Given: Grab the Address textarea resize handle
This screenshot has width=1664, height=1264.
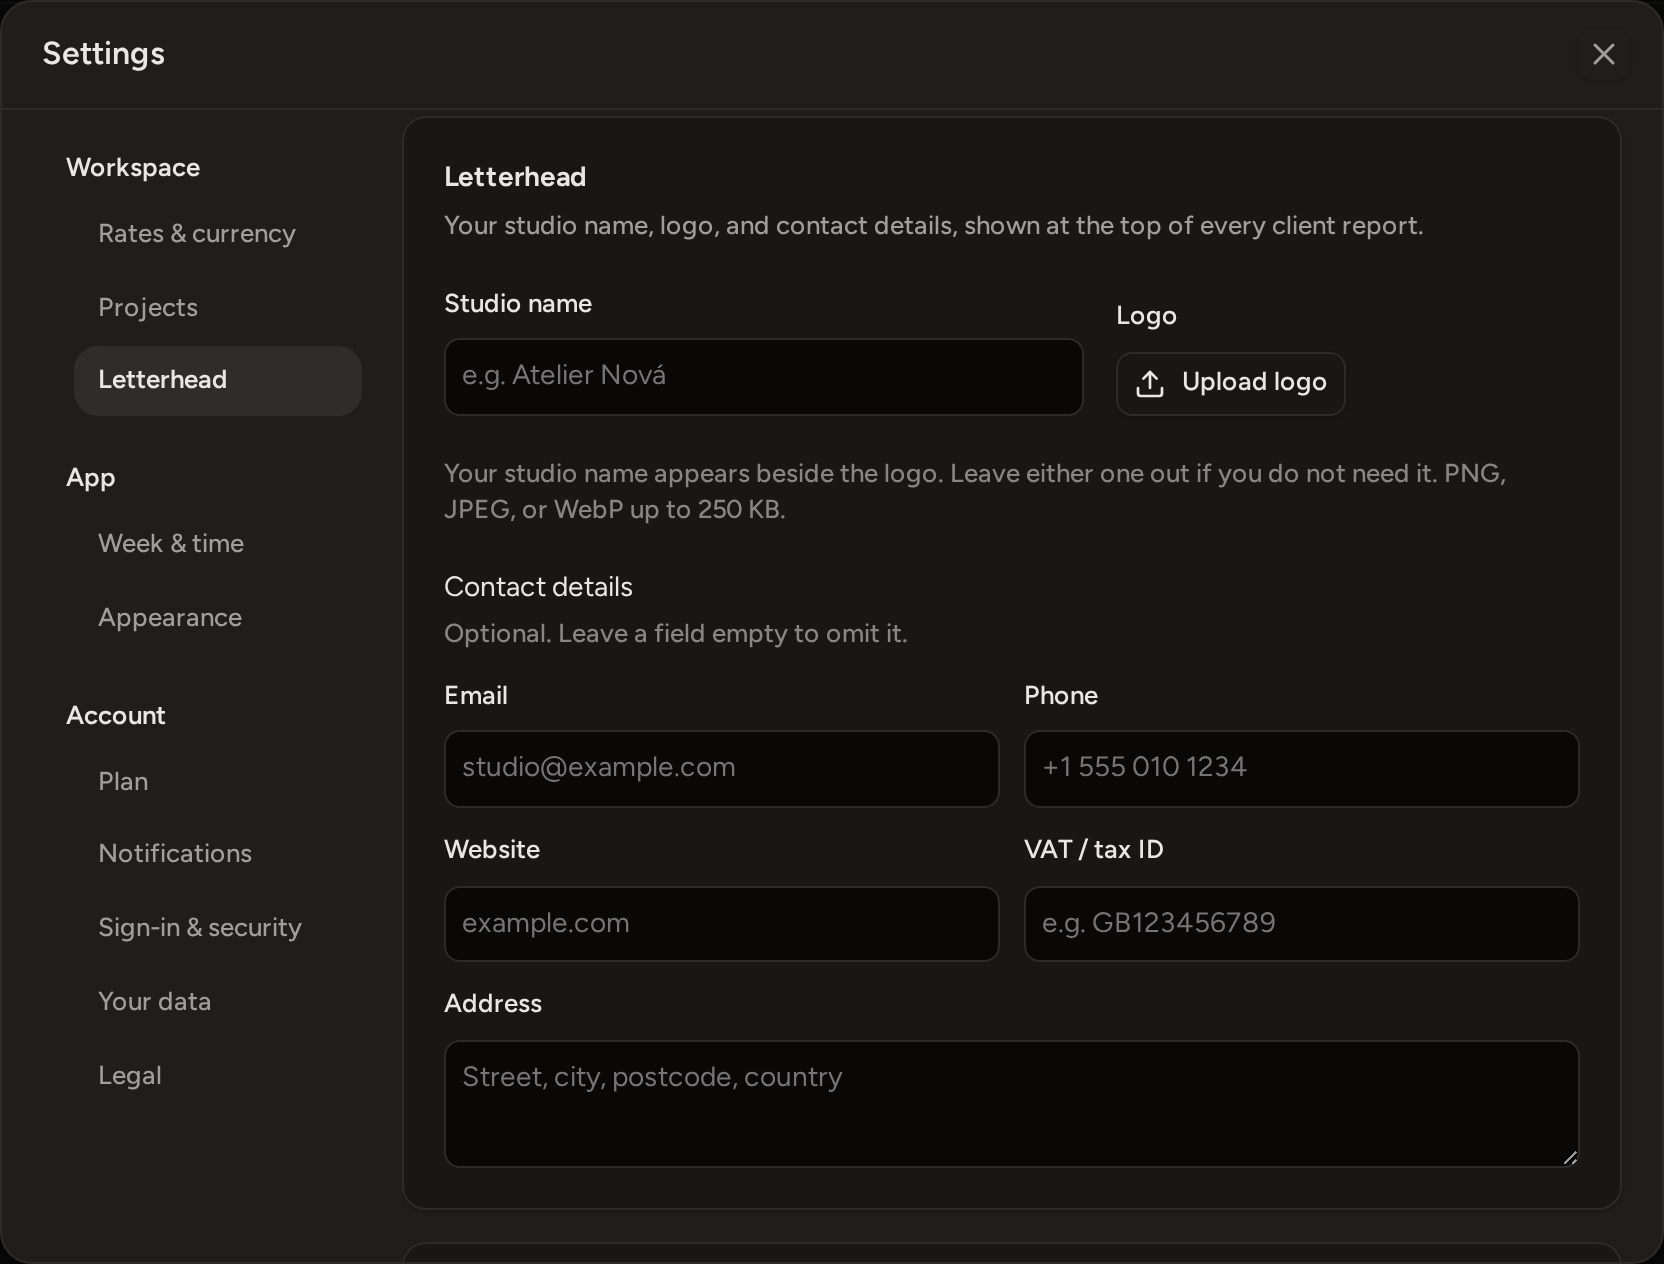Looking at the screenshot, I should click(1569, 1157).
